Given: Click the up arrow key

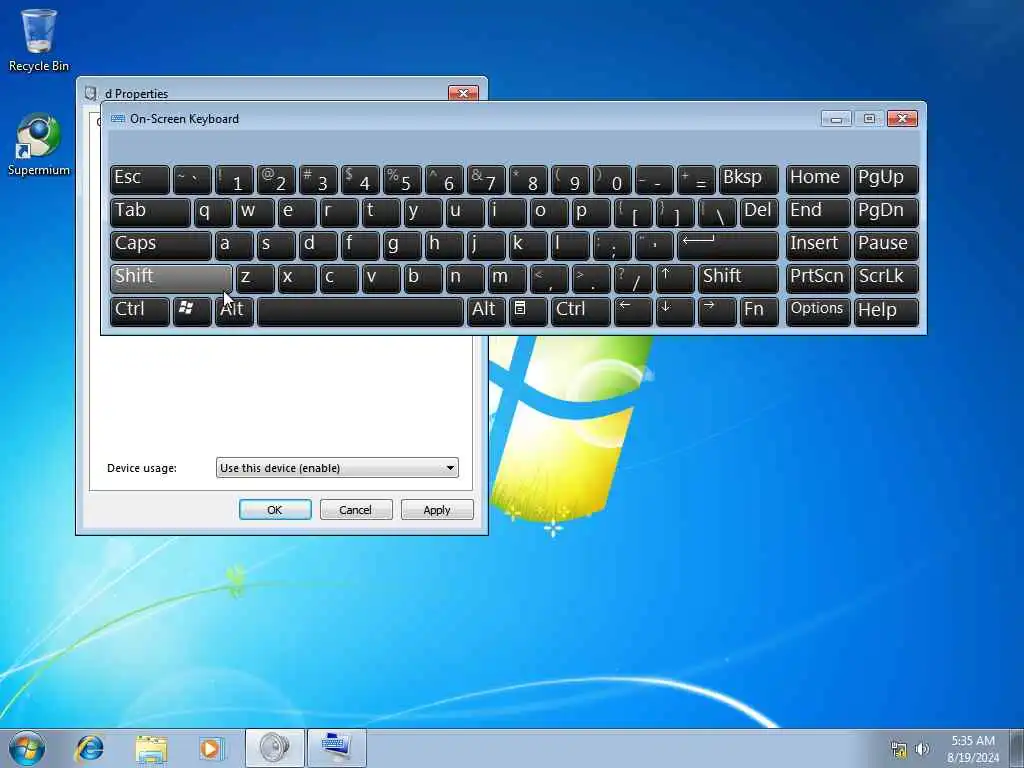Looking at the screenshot, I should [x=675, y=279].
